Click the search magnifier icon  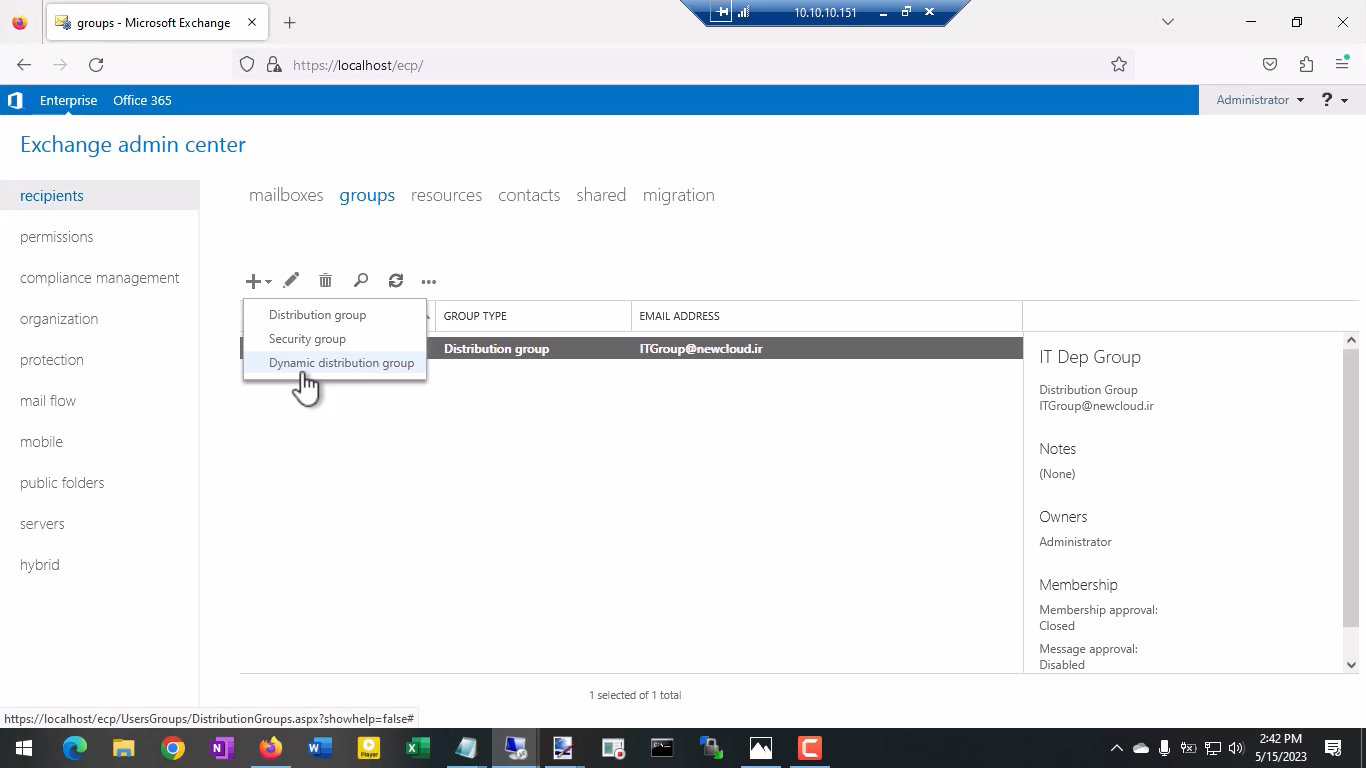pyautogui.click(x=361, y=281)
